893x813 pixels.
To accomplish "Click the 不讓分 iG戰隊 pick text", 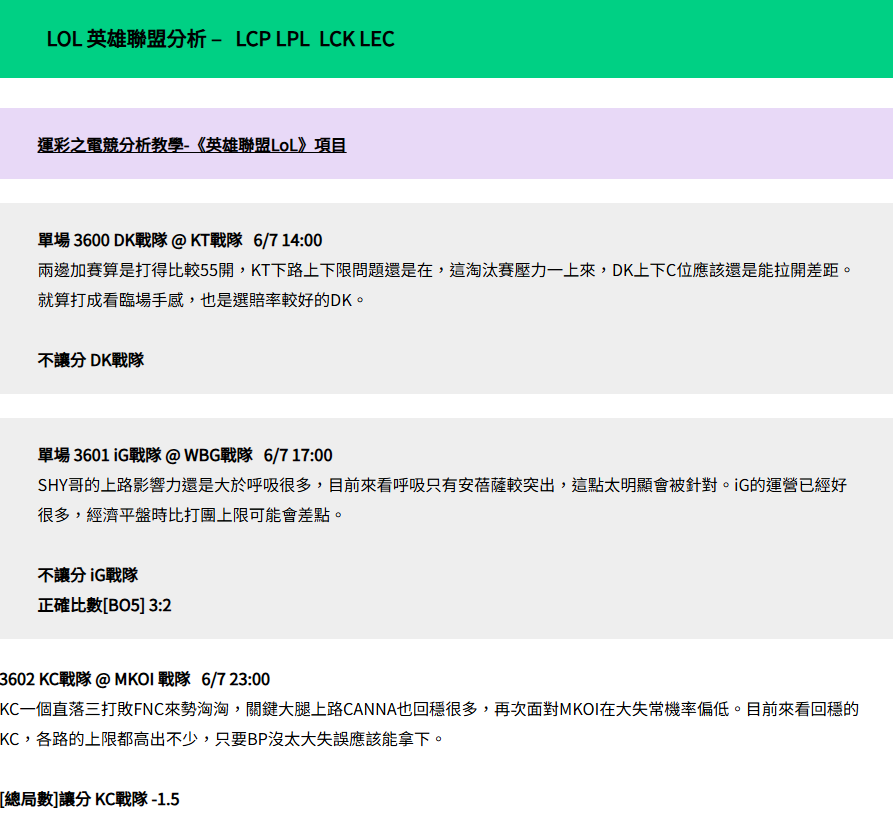I will pos(88,575).
